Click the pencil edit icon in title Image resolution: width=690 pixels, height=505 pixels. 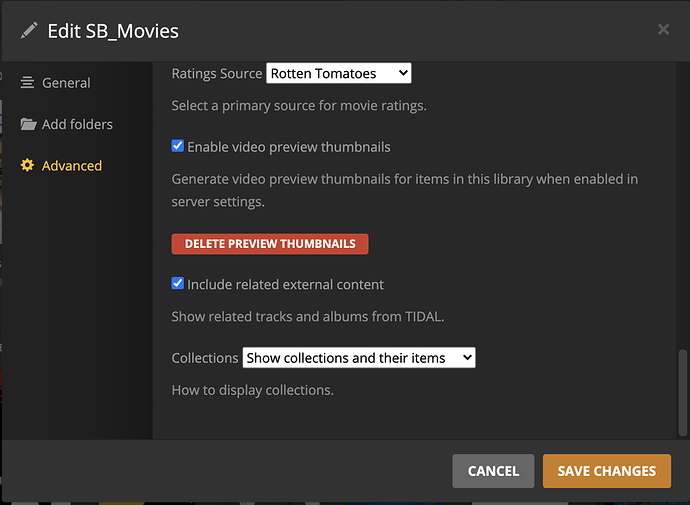click(29, 31)
